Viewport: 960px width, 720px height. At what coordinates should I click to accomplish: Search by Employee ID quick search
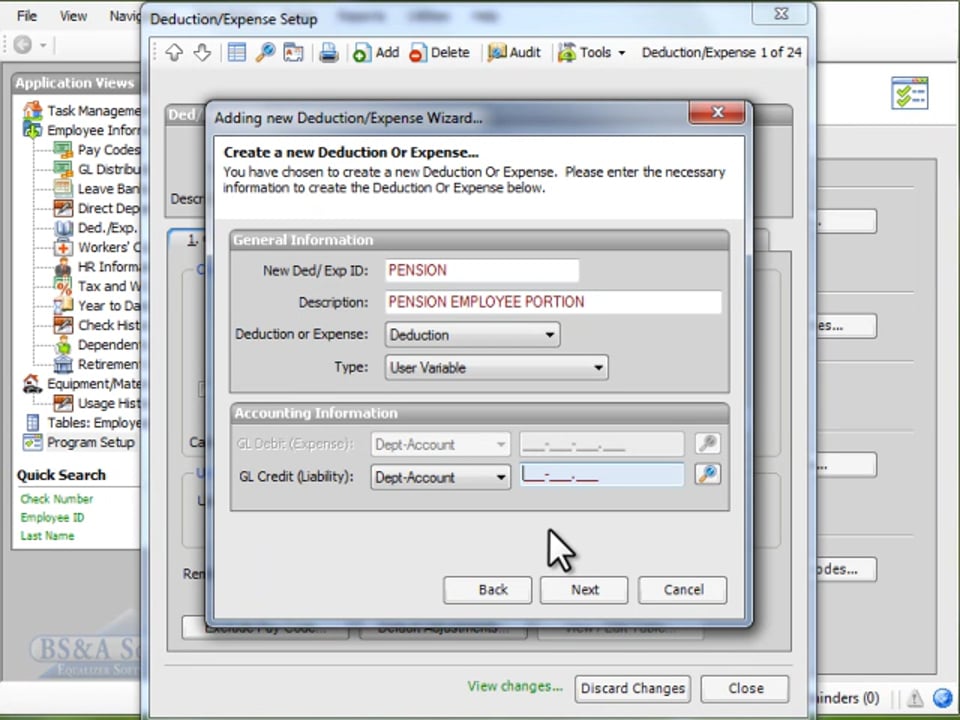coord(52,518)
